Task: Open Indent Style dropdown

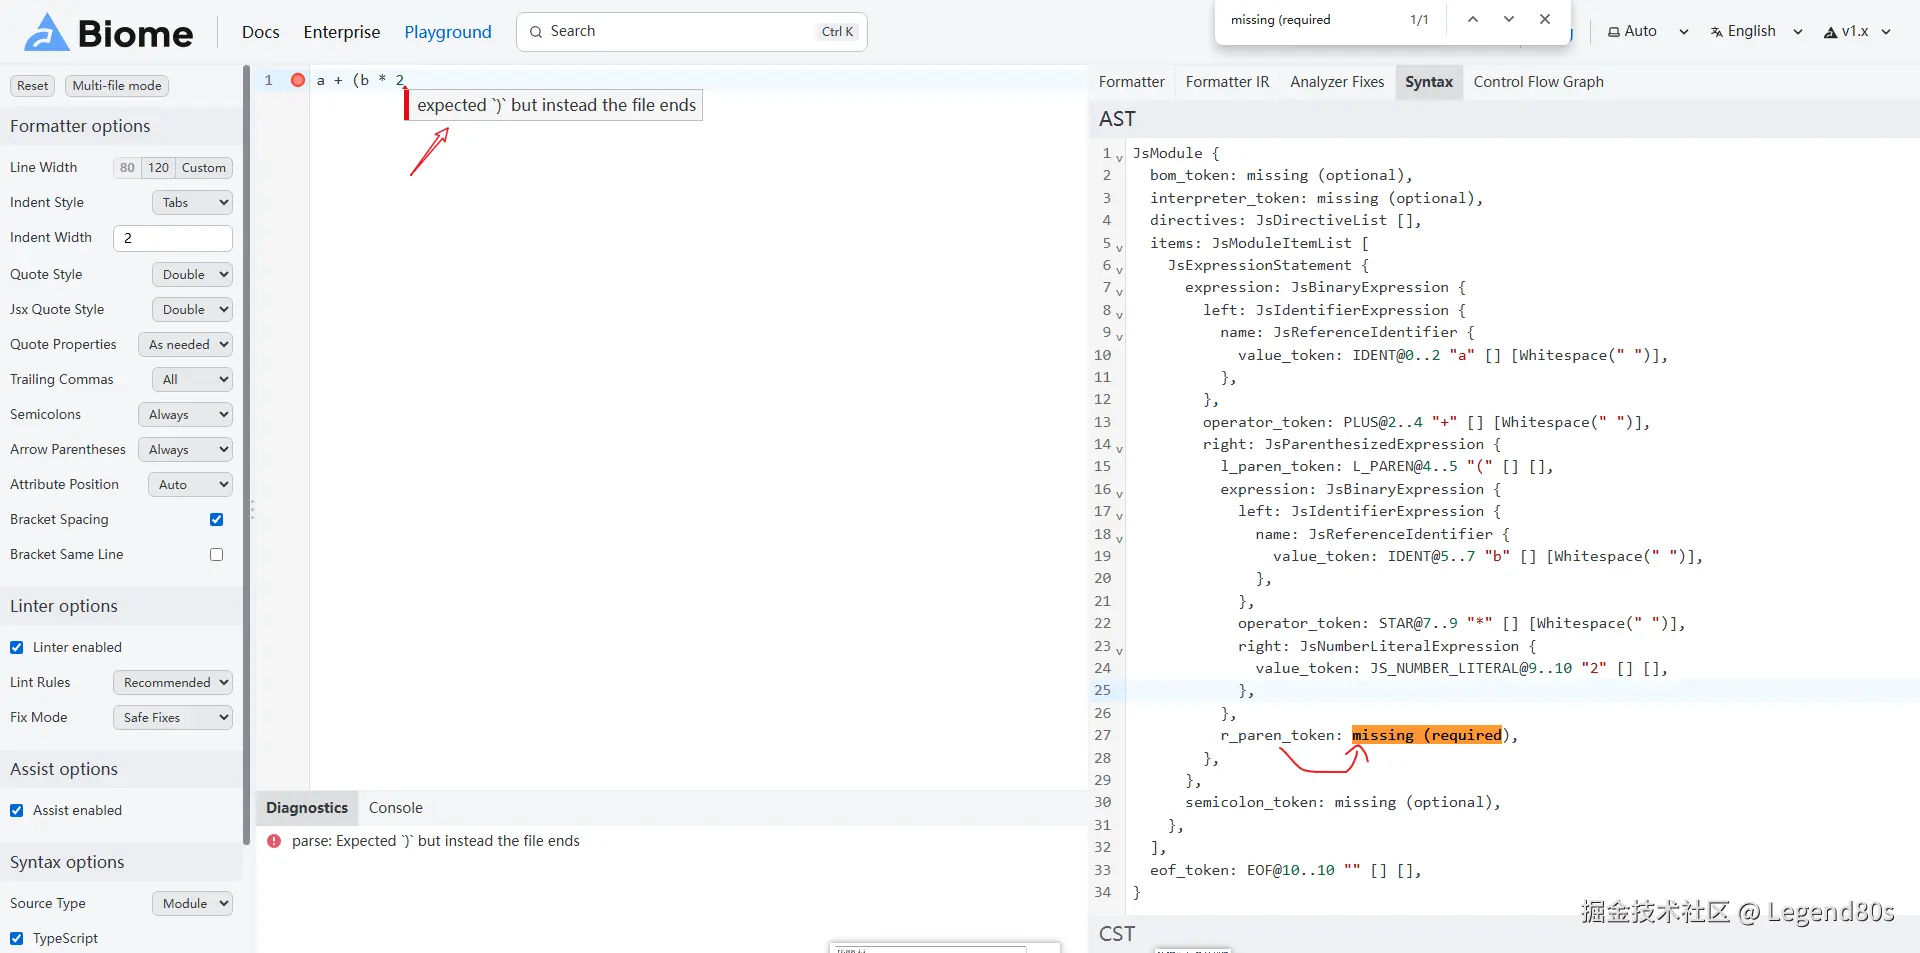Action: 192,203
